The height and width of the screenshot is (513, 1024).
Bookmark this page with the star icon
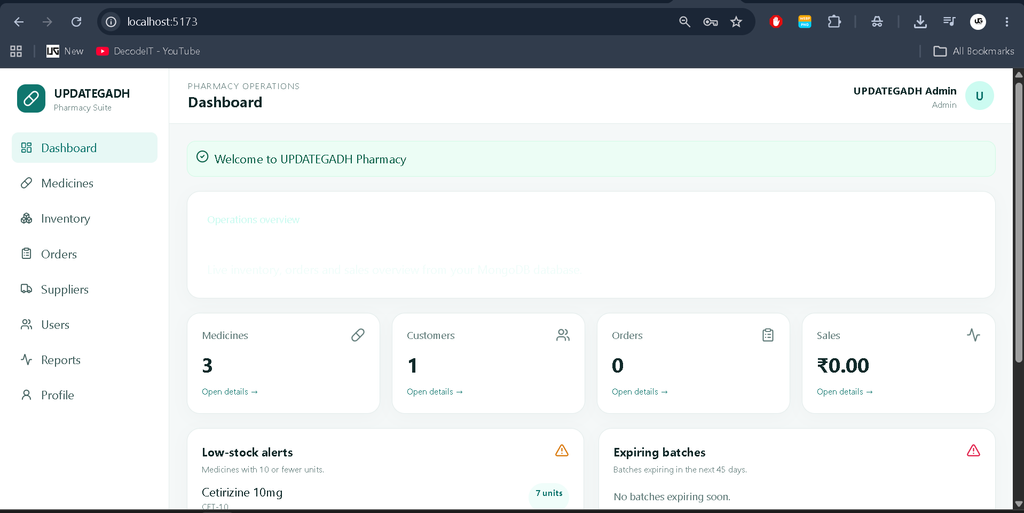[x=736, y=22]
